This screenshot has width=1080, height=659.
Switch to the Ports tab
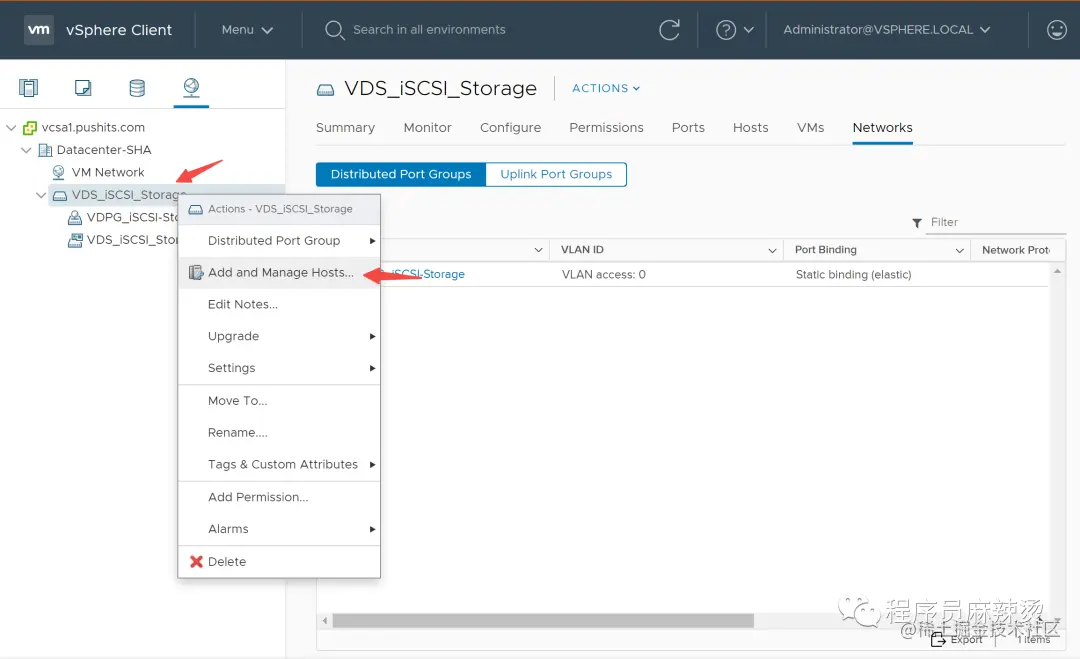click(x=688, y=127)
